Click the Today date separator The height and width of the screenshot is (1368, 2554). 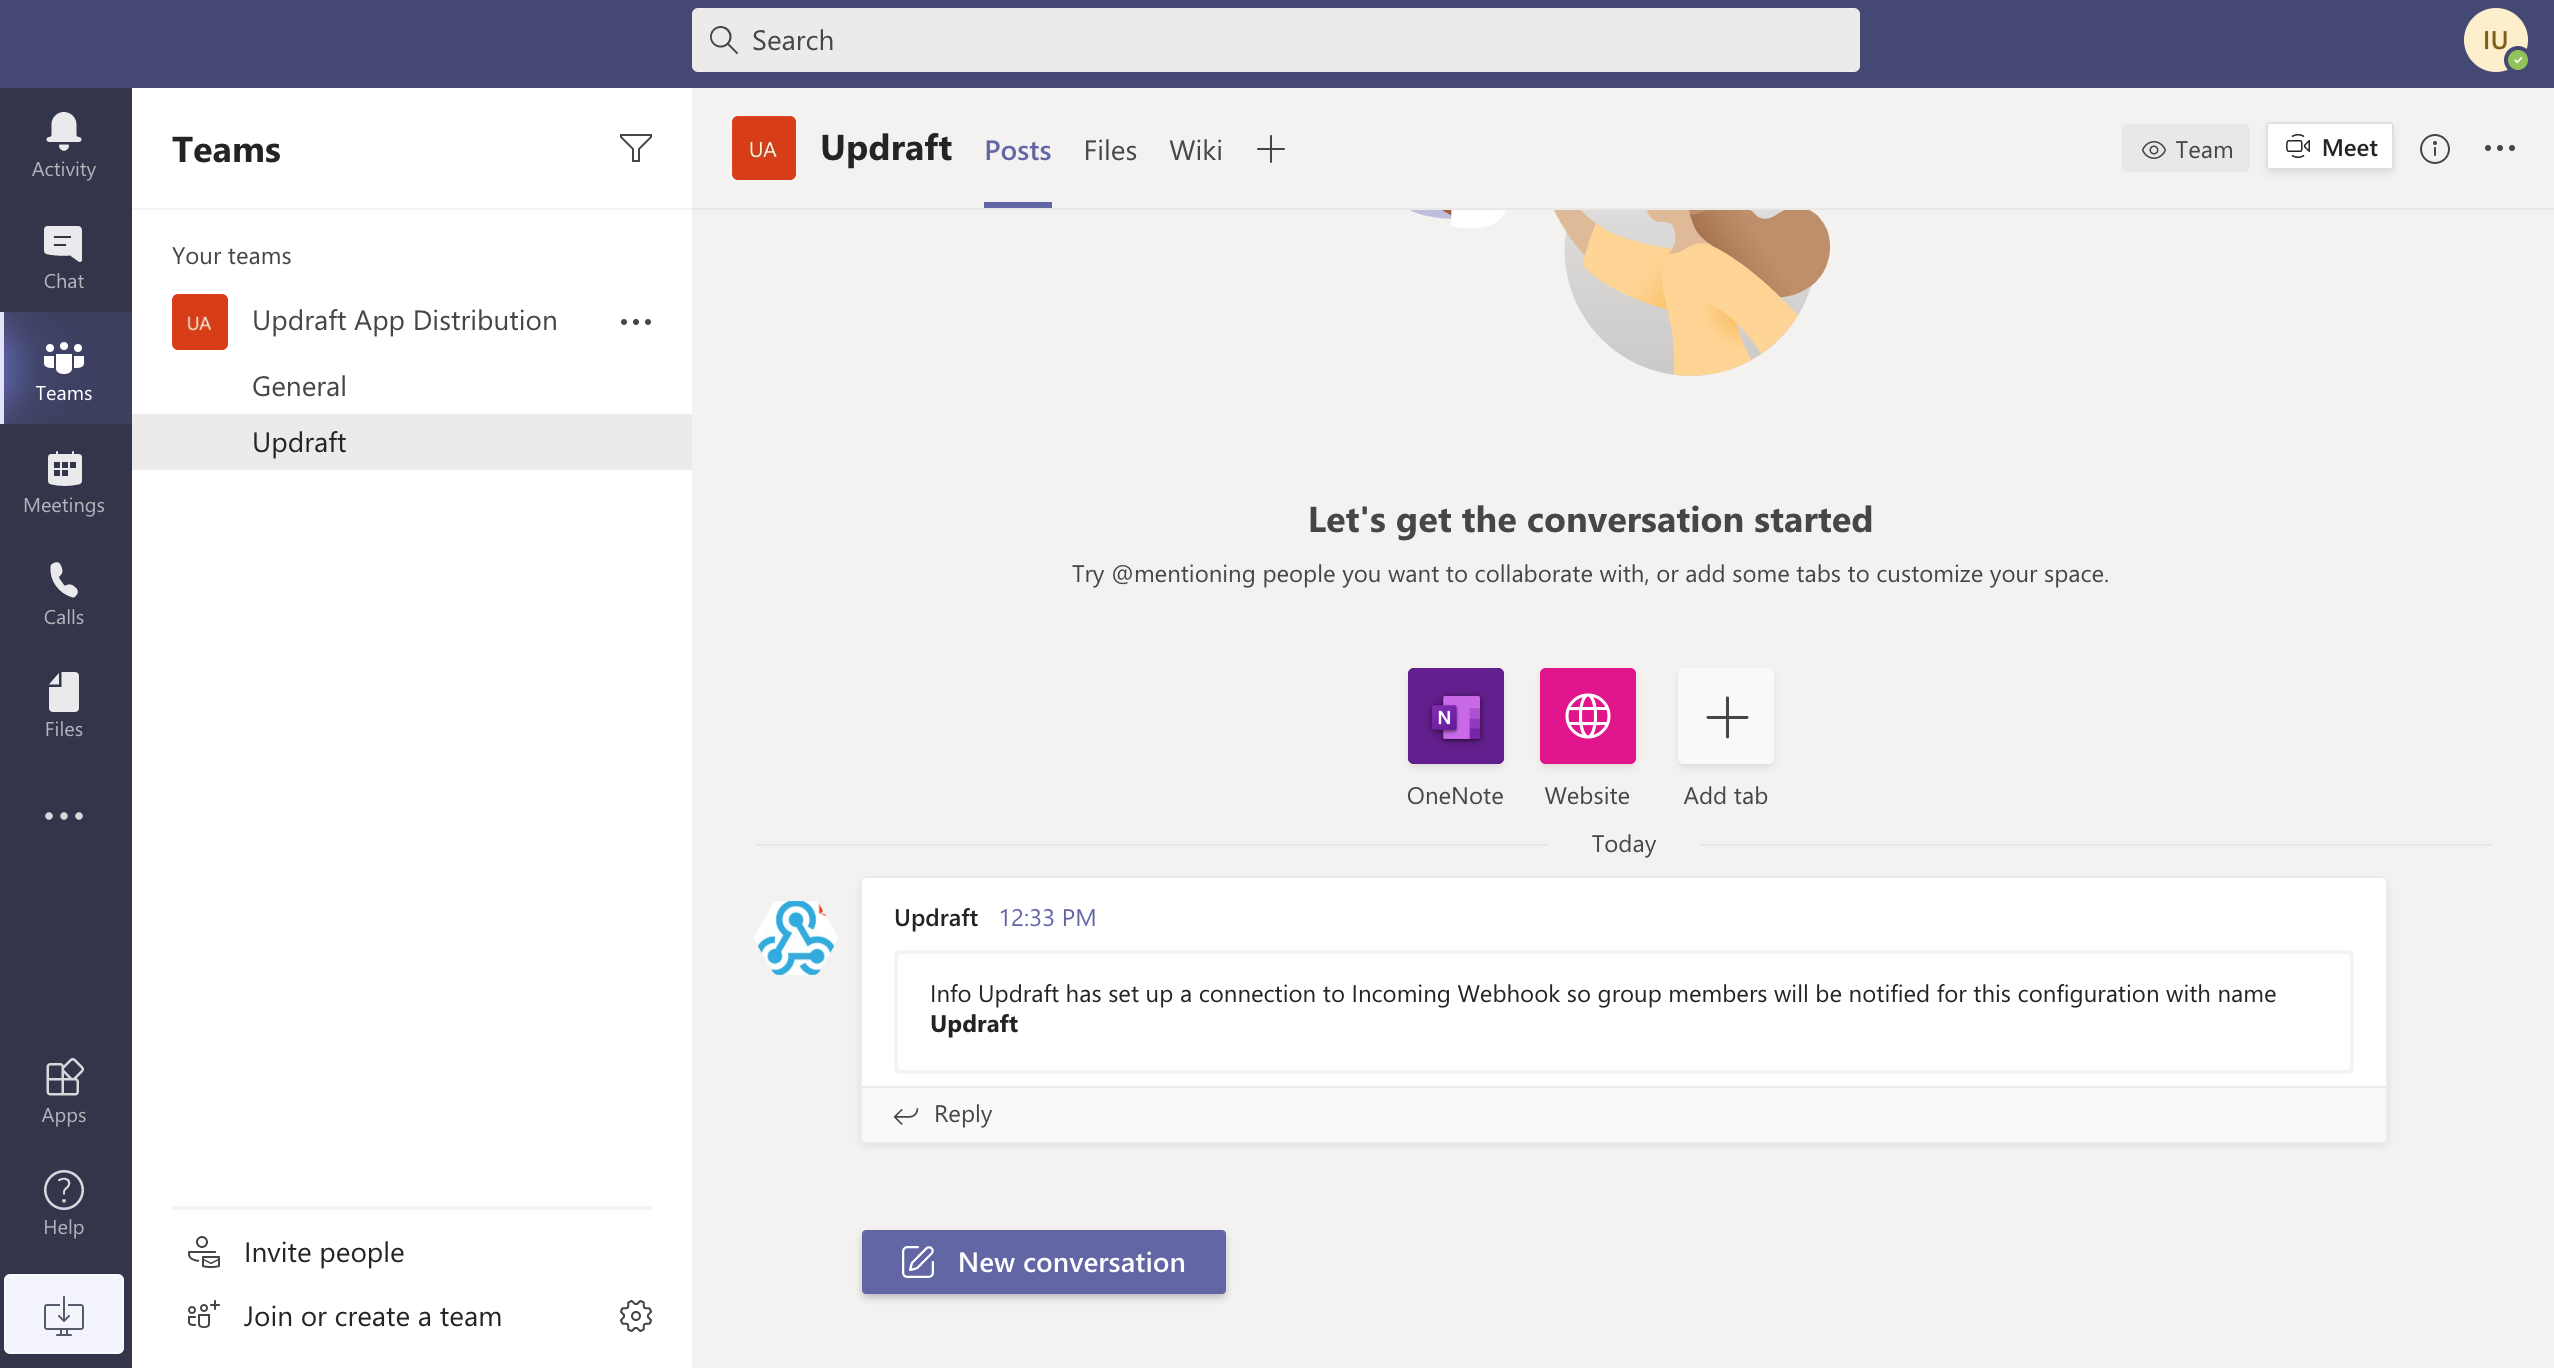tap(1624, 844)
